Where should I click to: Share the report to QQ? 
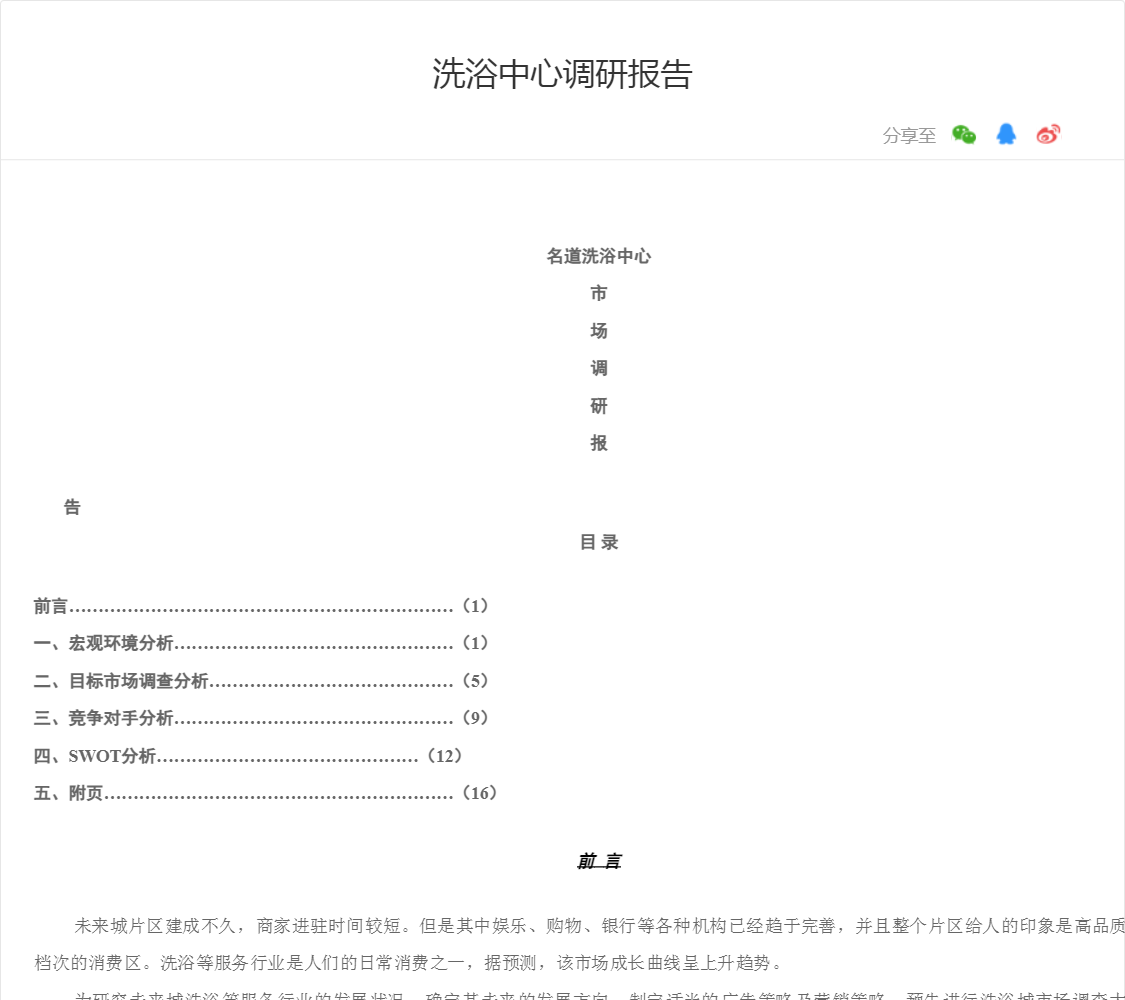pyautogui.click(x=1006, y=134)
